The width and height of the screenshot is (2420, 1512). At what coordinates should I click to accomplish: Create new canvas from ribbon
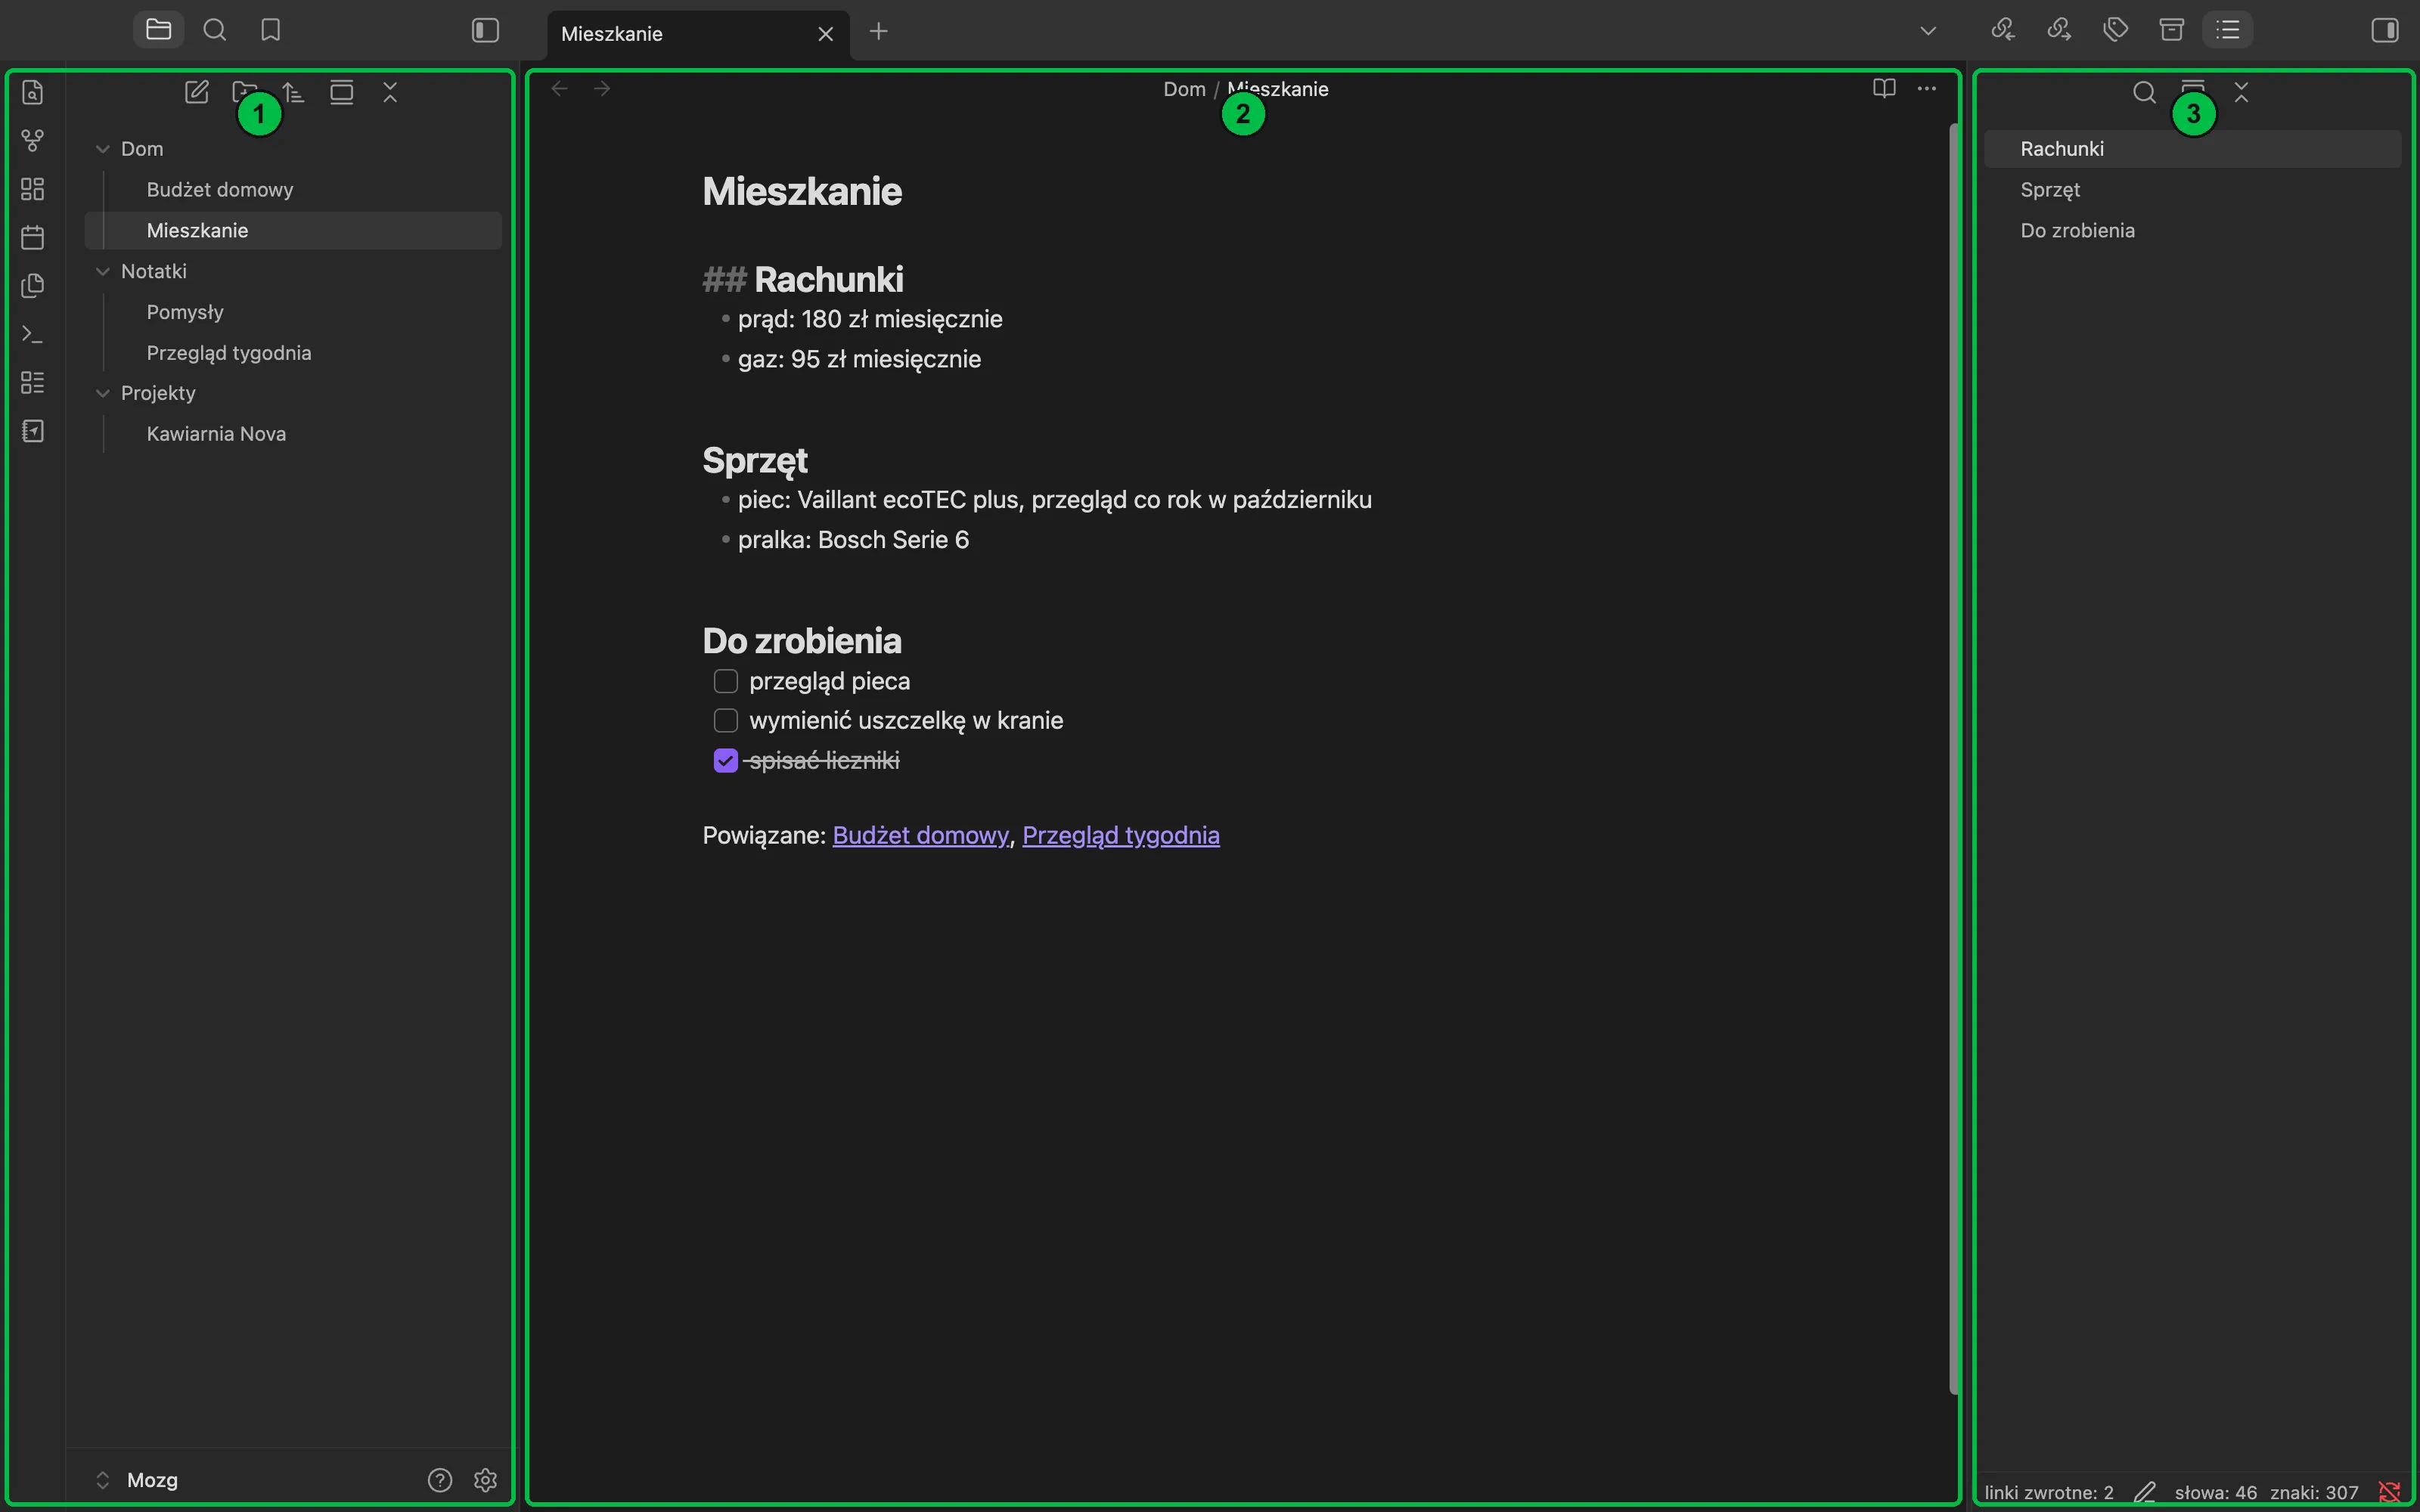(x=33, y=189)
